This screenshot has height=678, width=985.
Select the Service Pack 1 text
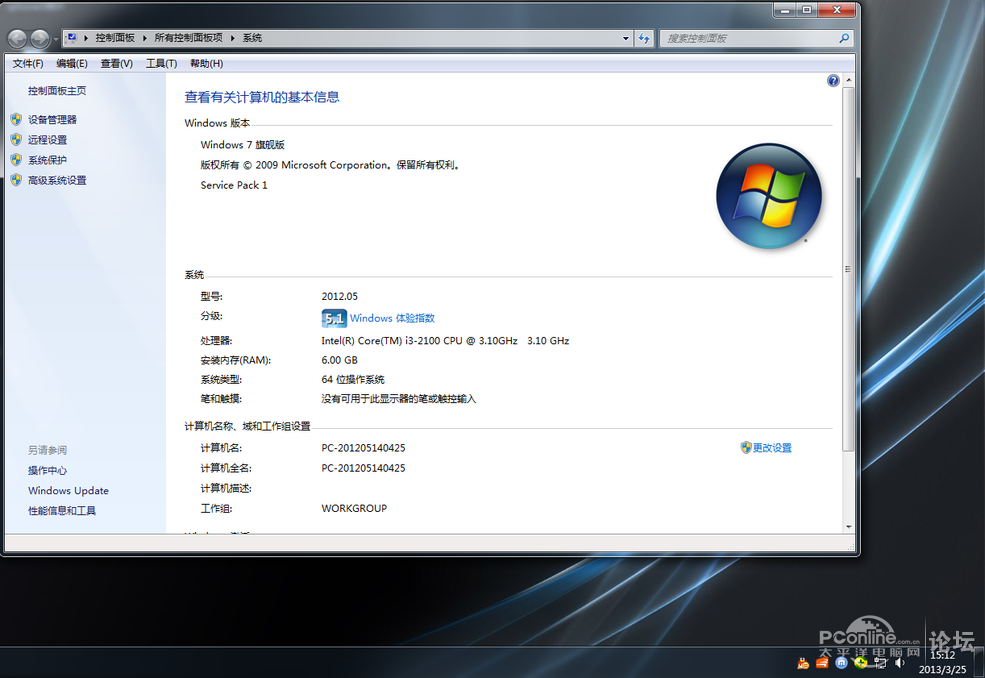(x=234, y=185)
